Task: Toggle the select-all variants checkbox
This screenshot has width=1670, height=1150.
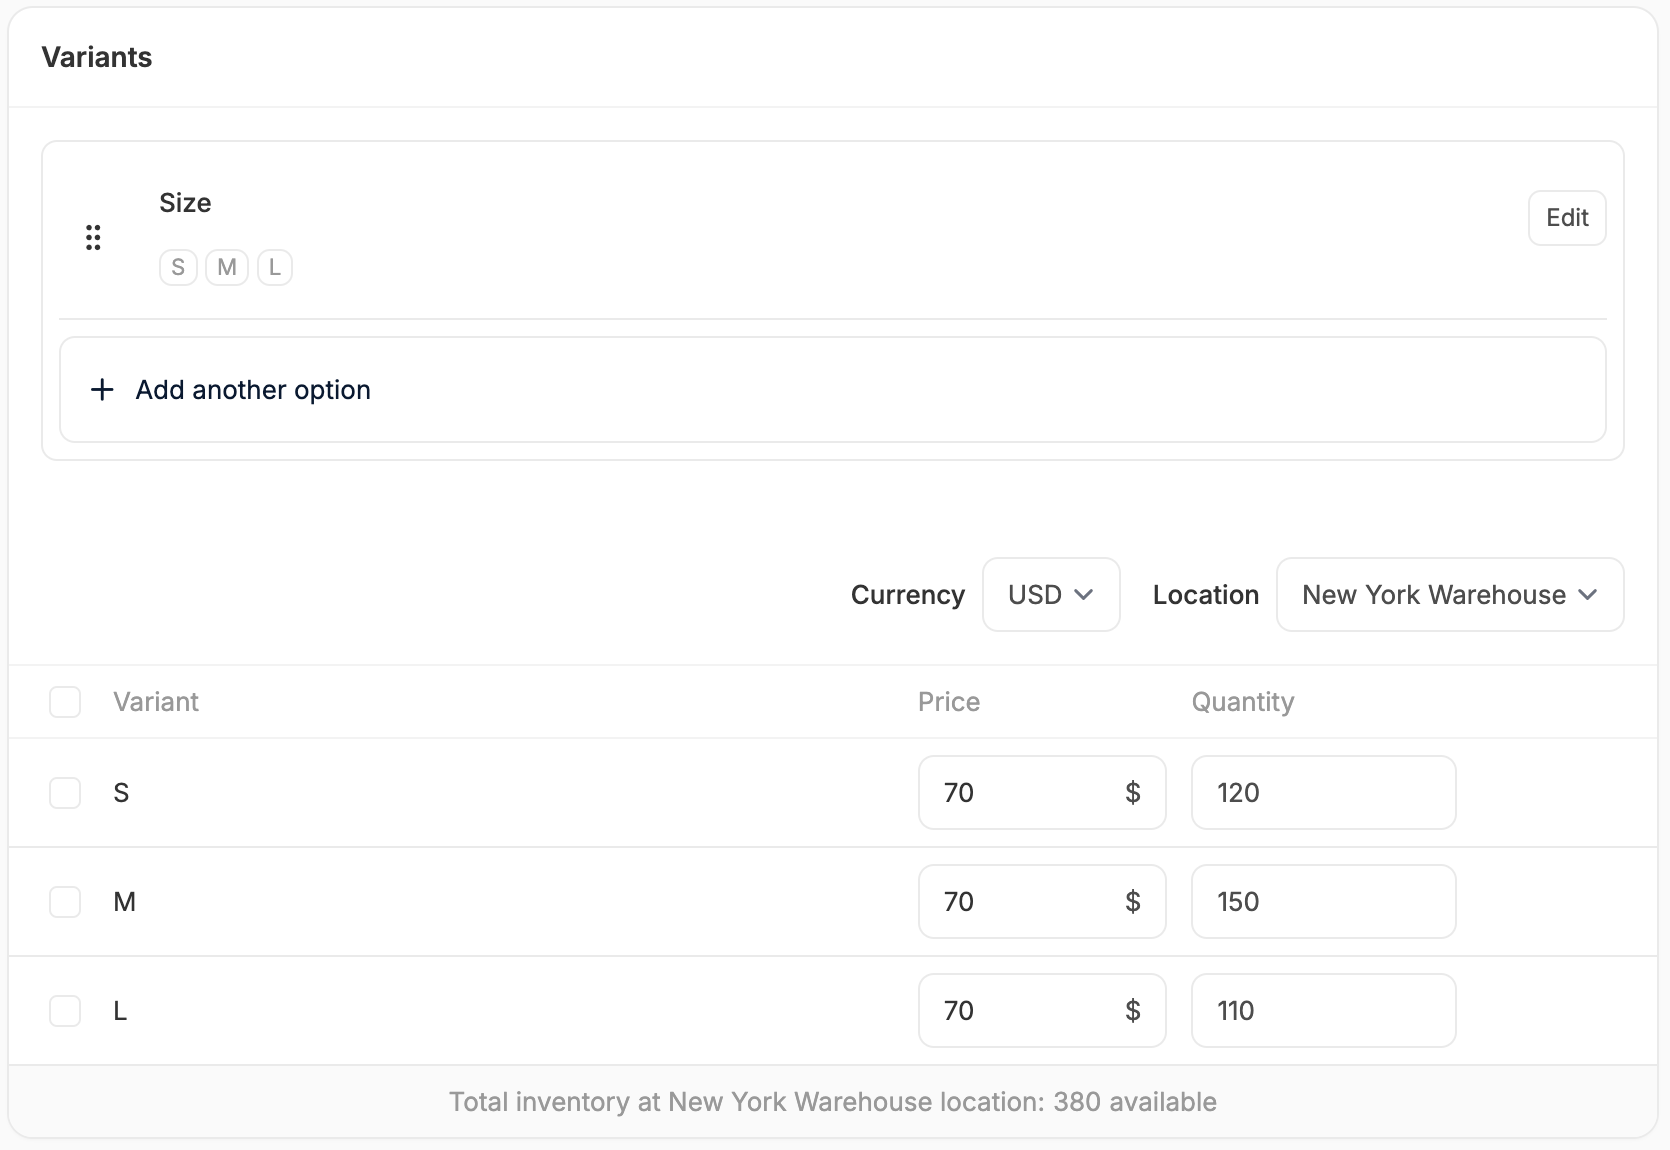Action: [65, 702]
